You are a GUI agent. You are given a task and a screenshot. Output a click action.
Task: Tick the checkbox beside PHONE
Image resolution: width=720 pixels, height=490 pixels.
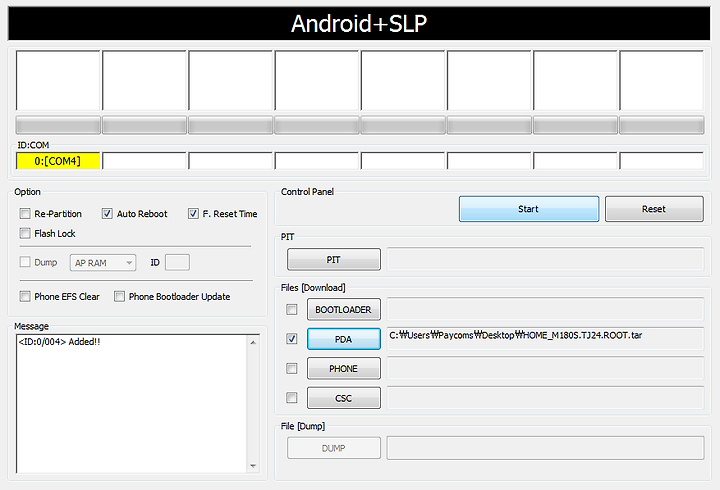[x=292, y=368]
